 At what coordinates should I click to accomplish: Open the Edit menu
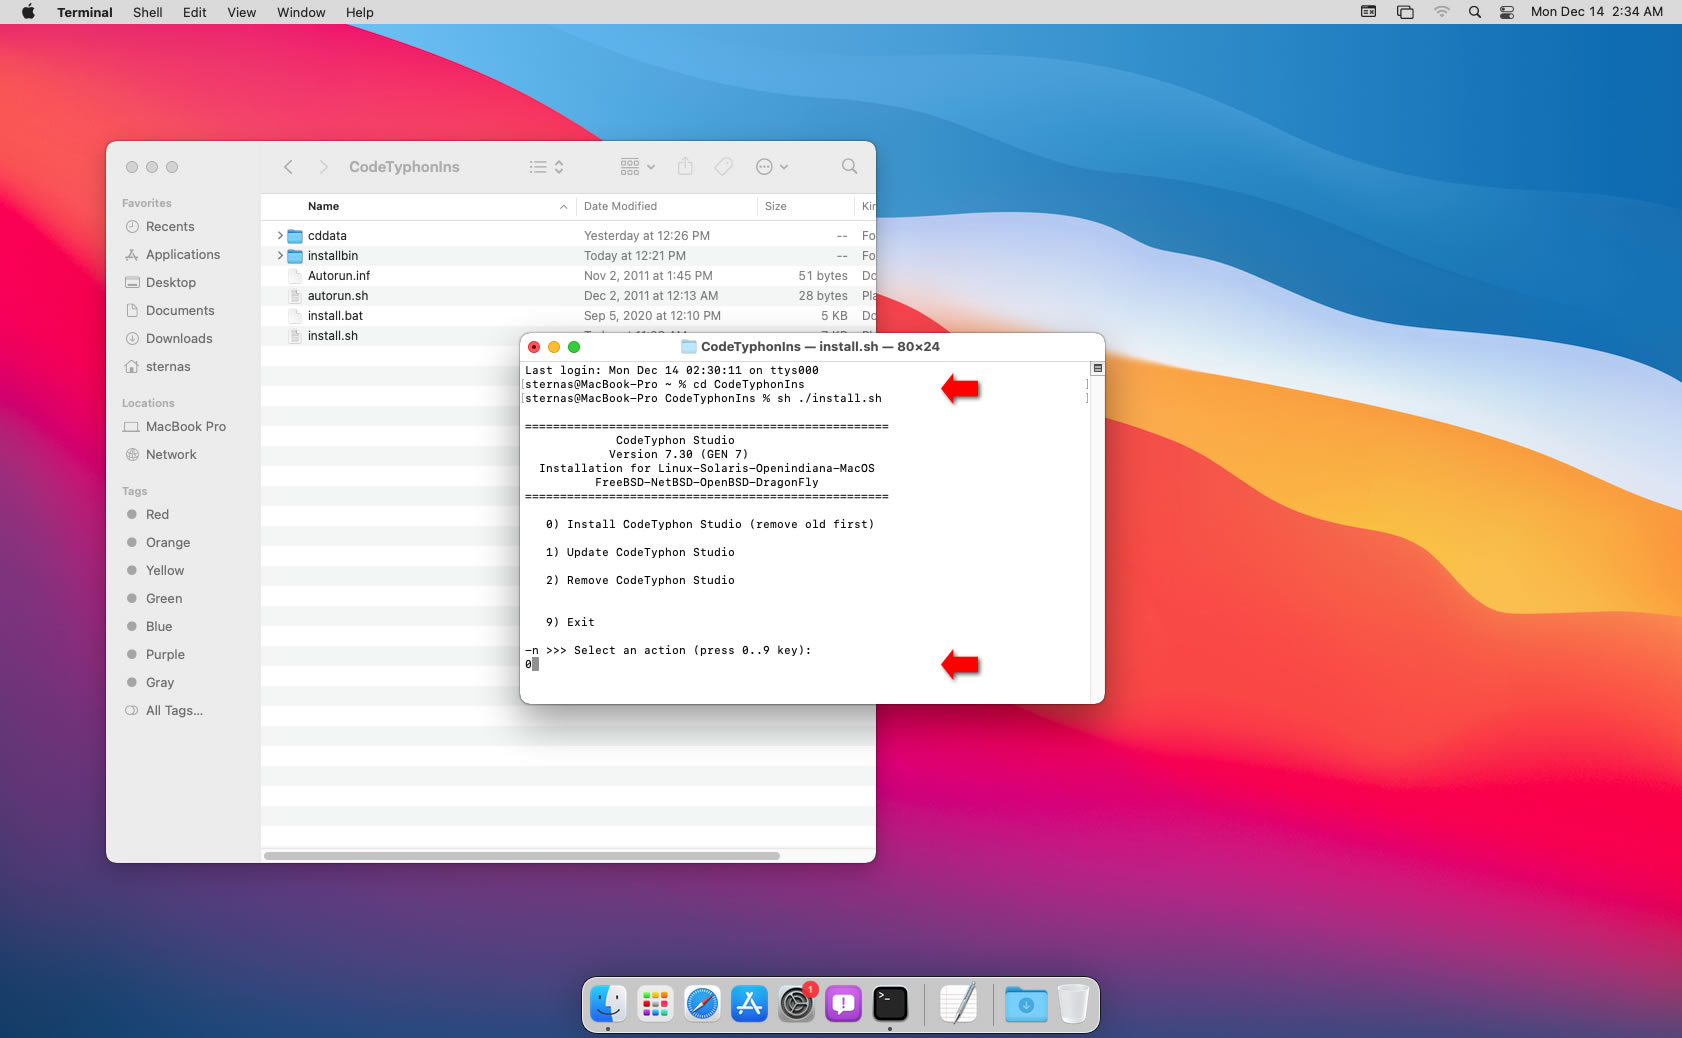tap(194, 12)
